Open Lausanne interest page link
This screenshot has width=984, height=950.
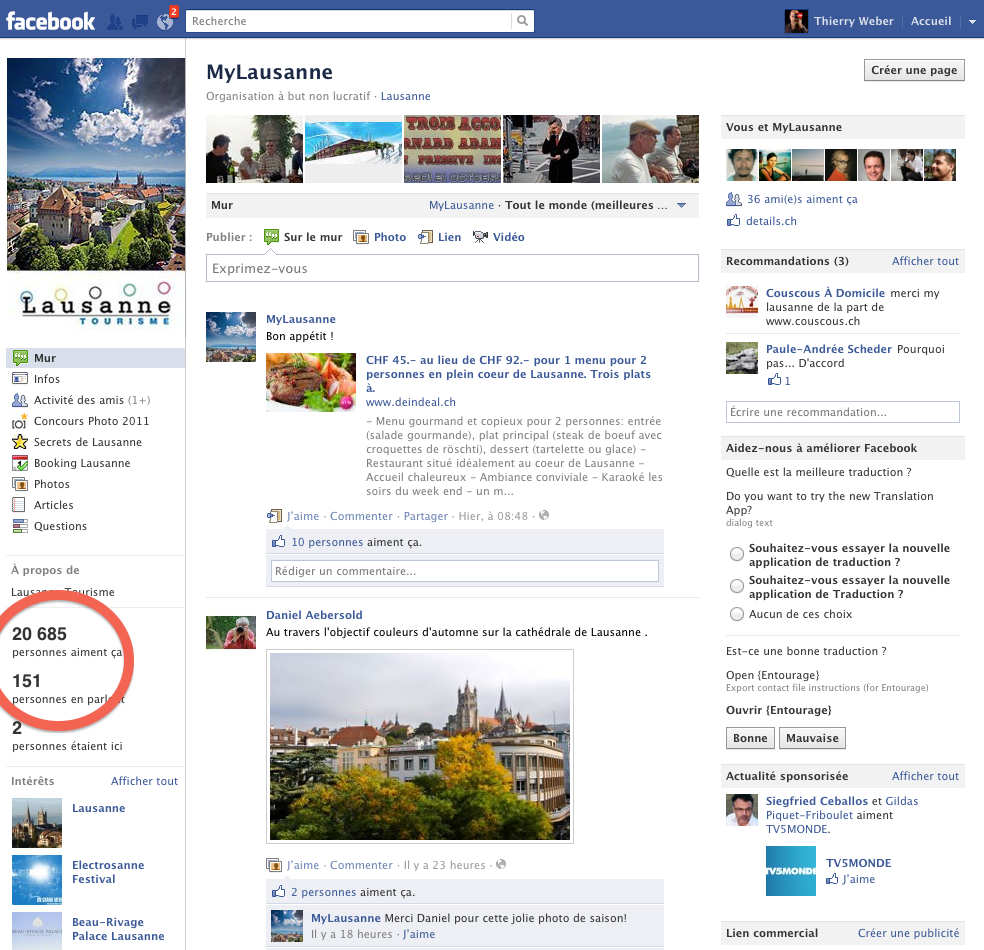(99, 808)
